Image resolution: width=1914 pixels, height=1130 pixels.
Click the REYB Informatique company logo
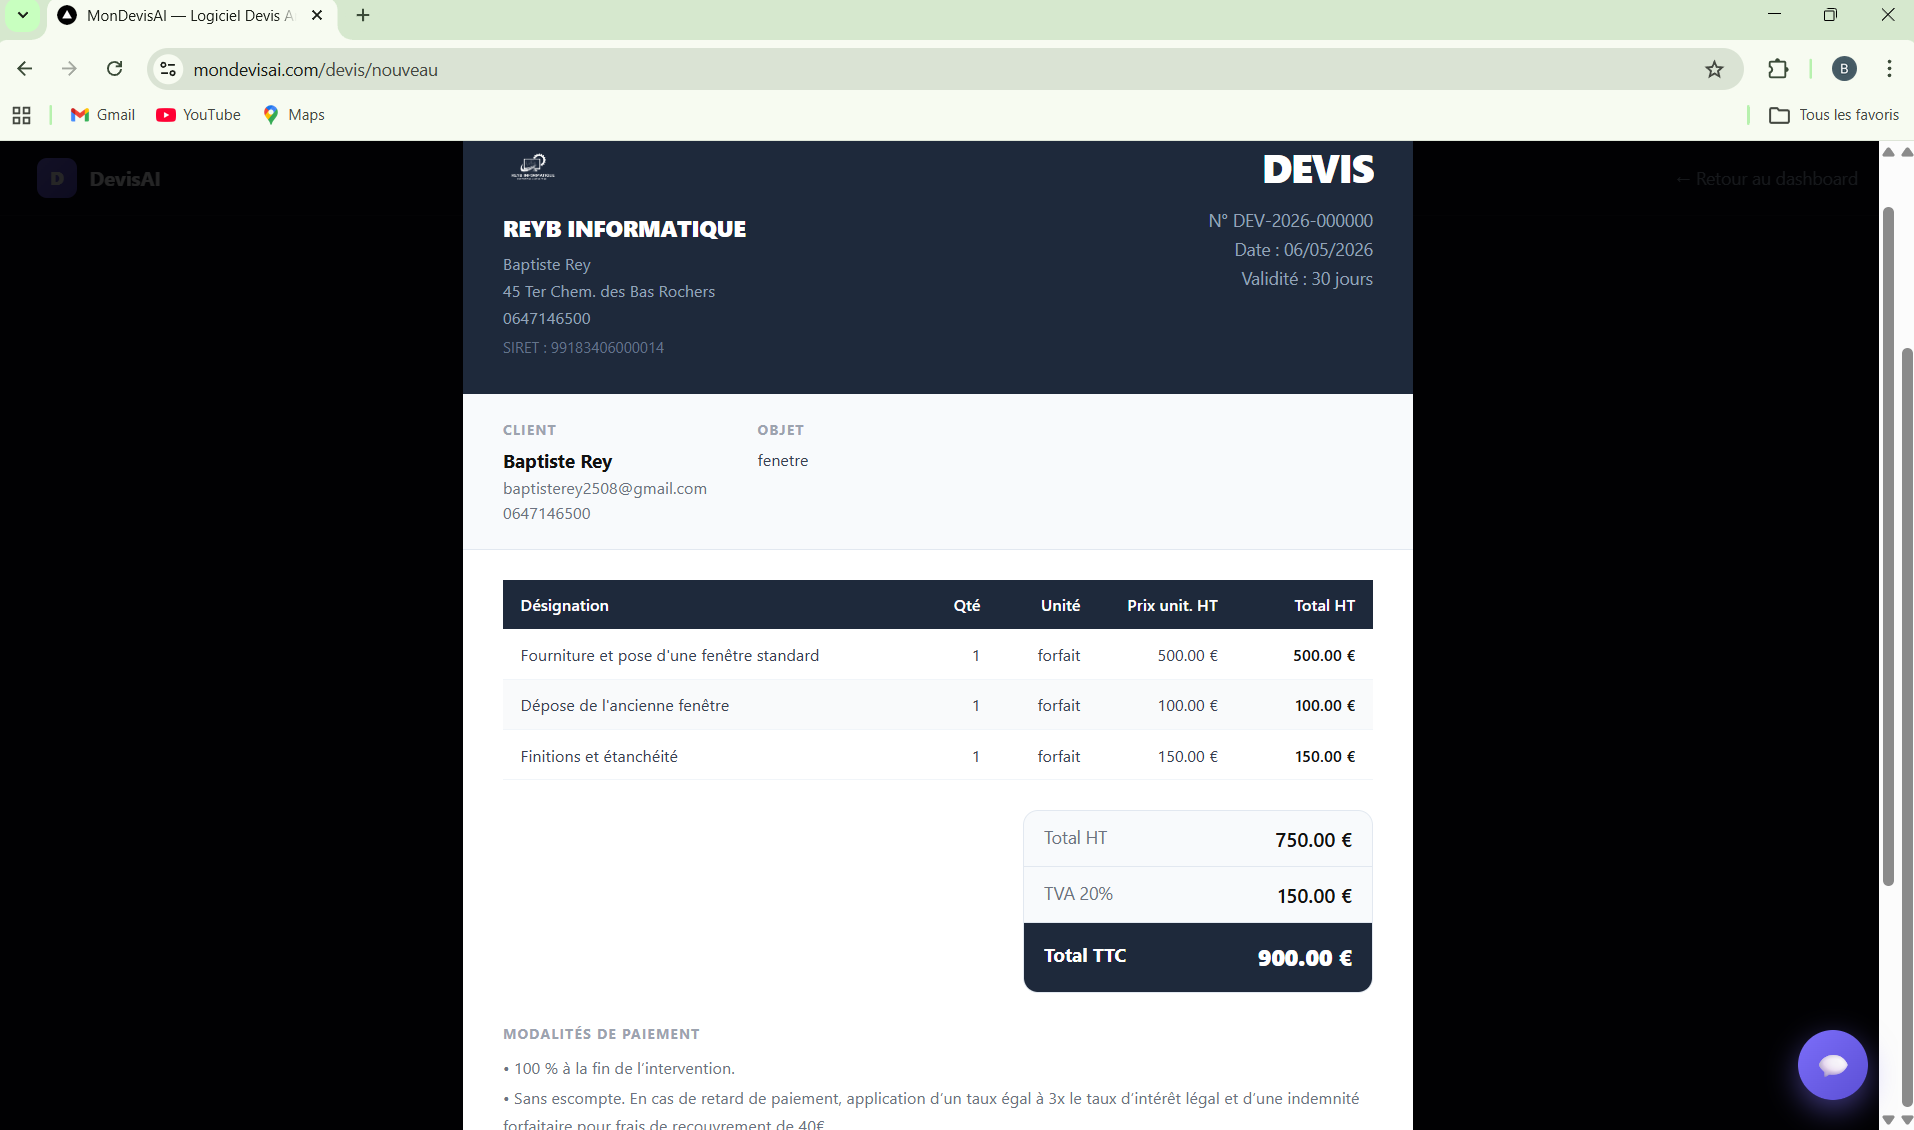click(532, 166)
